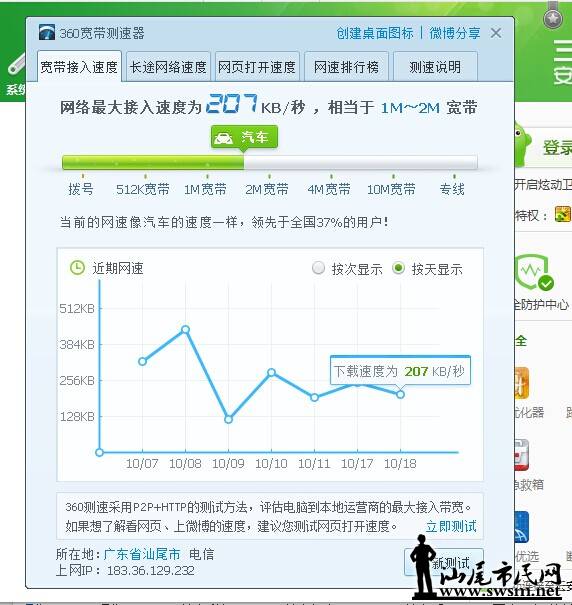Open the 网页打开速度 tab
This screenshot has width=572, height=605.
[257, 67]
